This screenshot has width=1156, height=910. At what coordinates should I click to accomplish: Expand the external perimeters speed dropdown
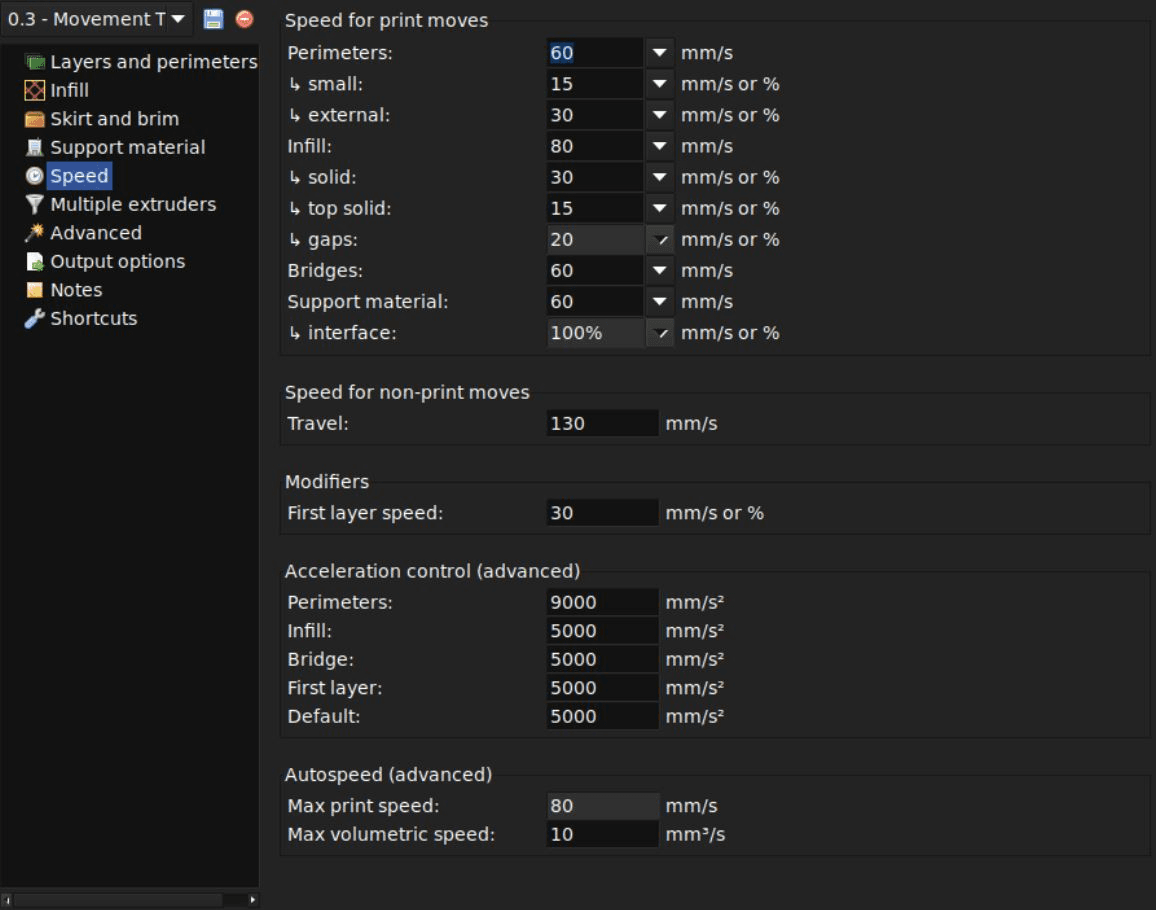659,115
